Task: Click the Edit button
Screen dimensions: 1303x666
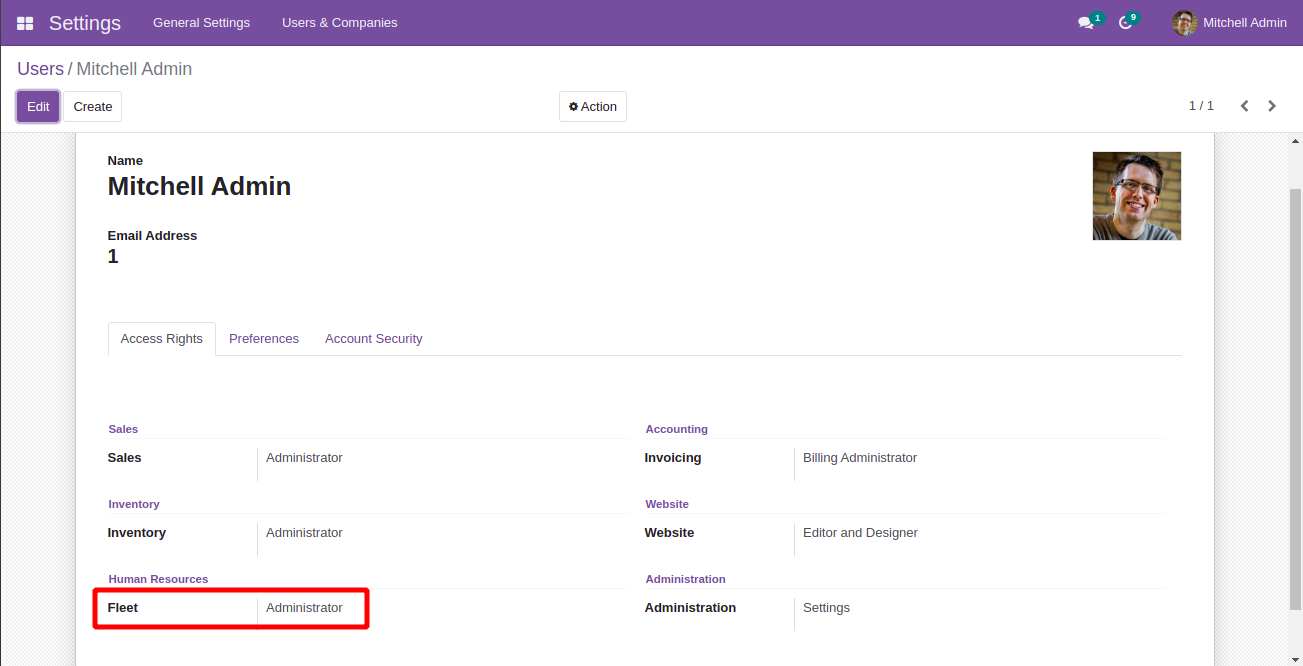Action: [38, 107]
